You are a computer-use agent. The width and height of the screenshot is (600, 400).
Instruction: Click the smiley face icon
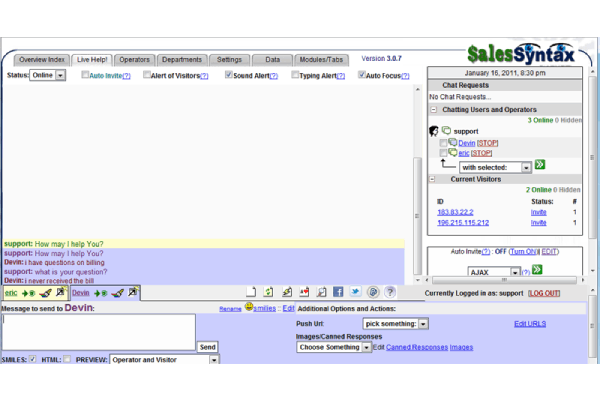(249, 307)
